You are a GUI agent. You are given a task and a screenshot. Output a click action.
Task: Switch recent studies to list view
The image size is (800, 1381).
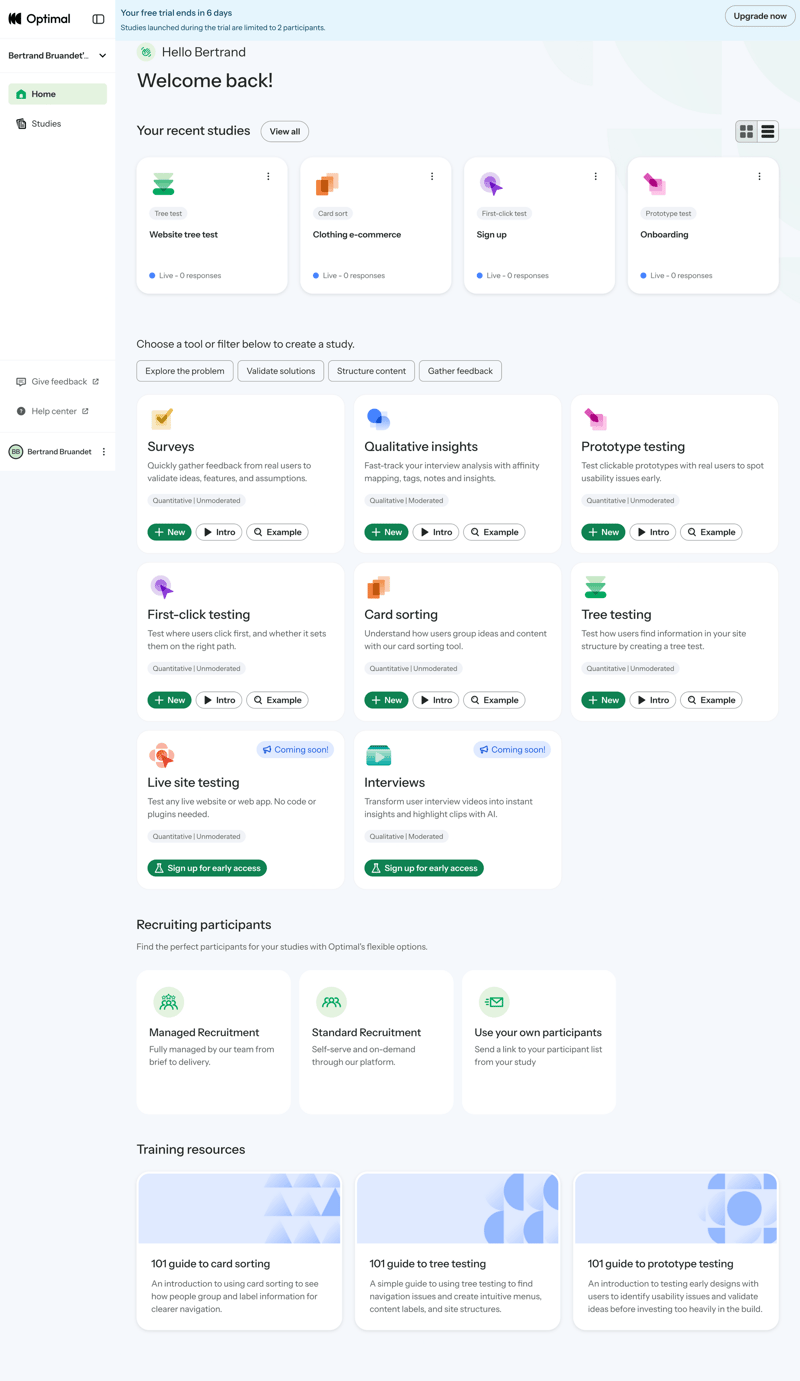point(768,132)
